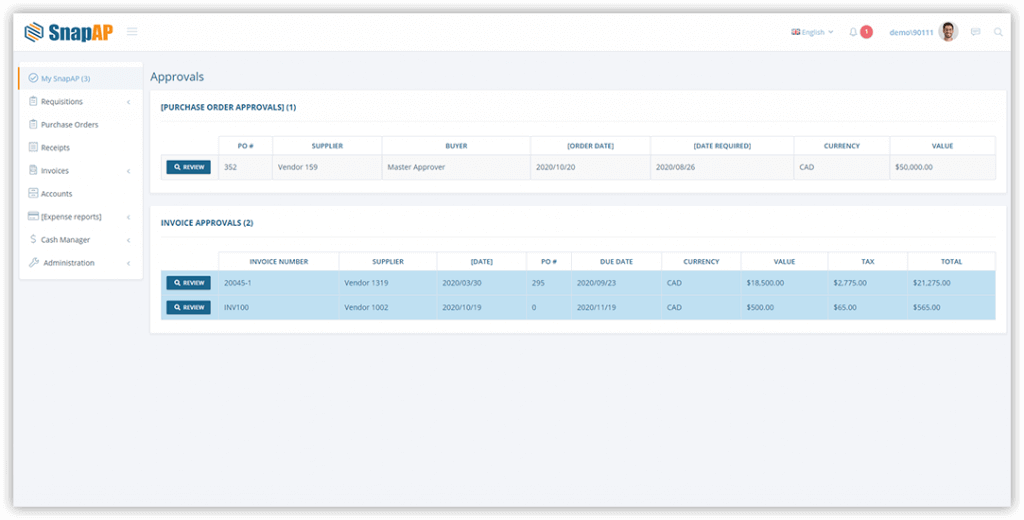
Task: Click the $2,775.00 tax cell
Action: [868, 283]
